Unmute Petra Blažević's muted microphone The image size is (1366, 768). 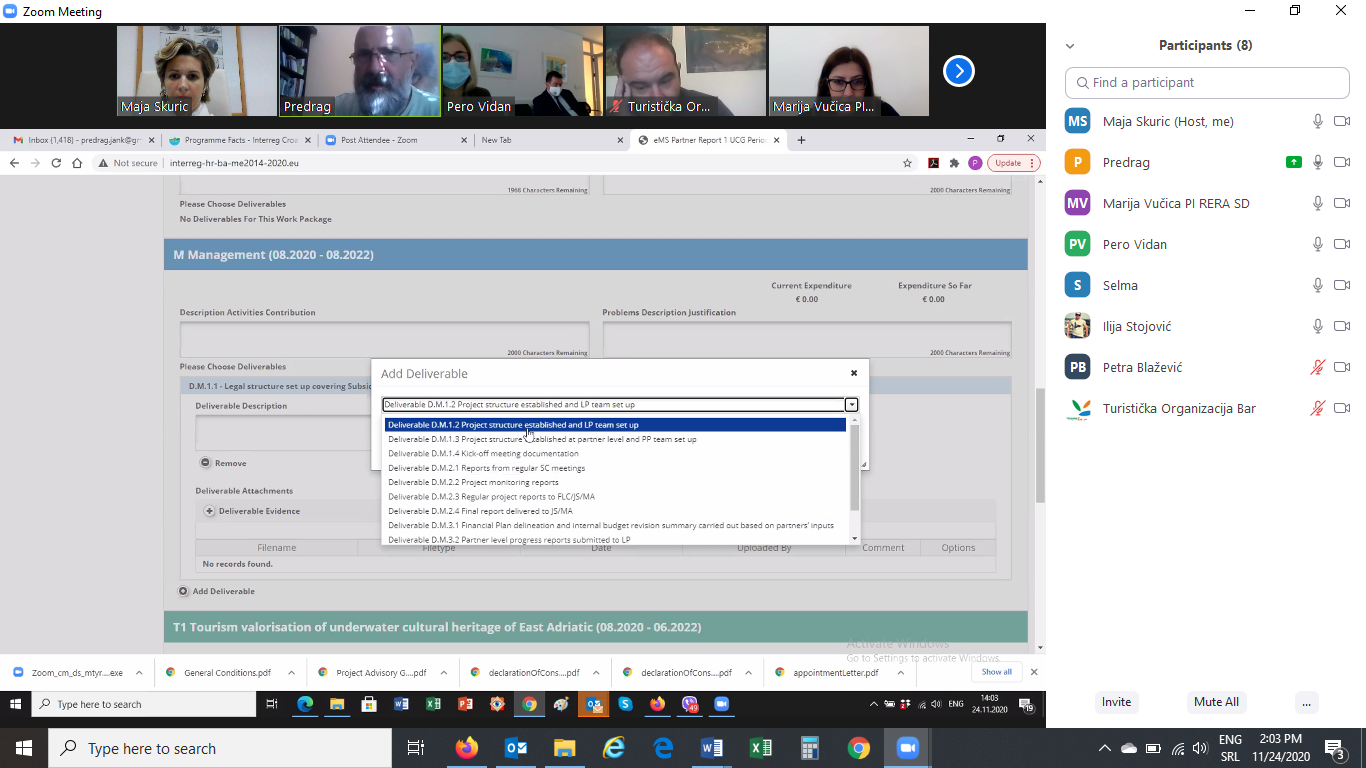pos(1318,367)
